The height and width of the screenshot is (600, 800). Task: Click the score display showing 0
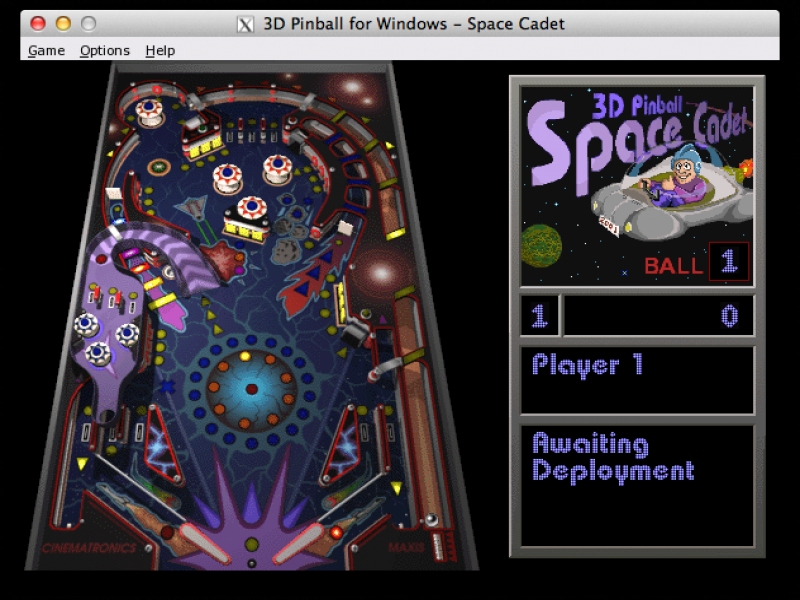point(658,316)
